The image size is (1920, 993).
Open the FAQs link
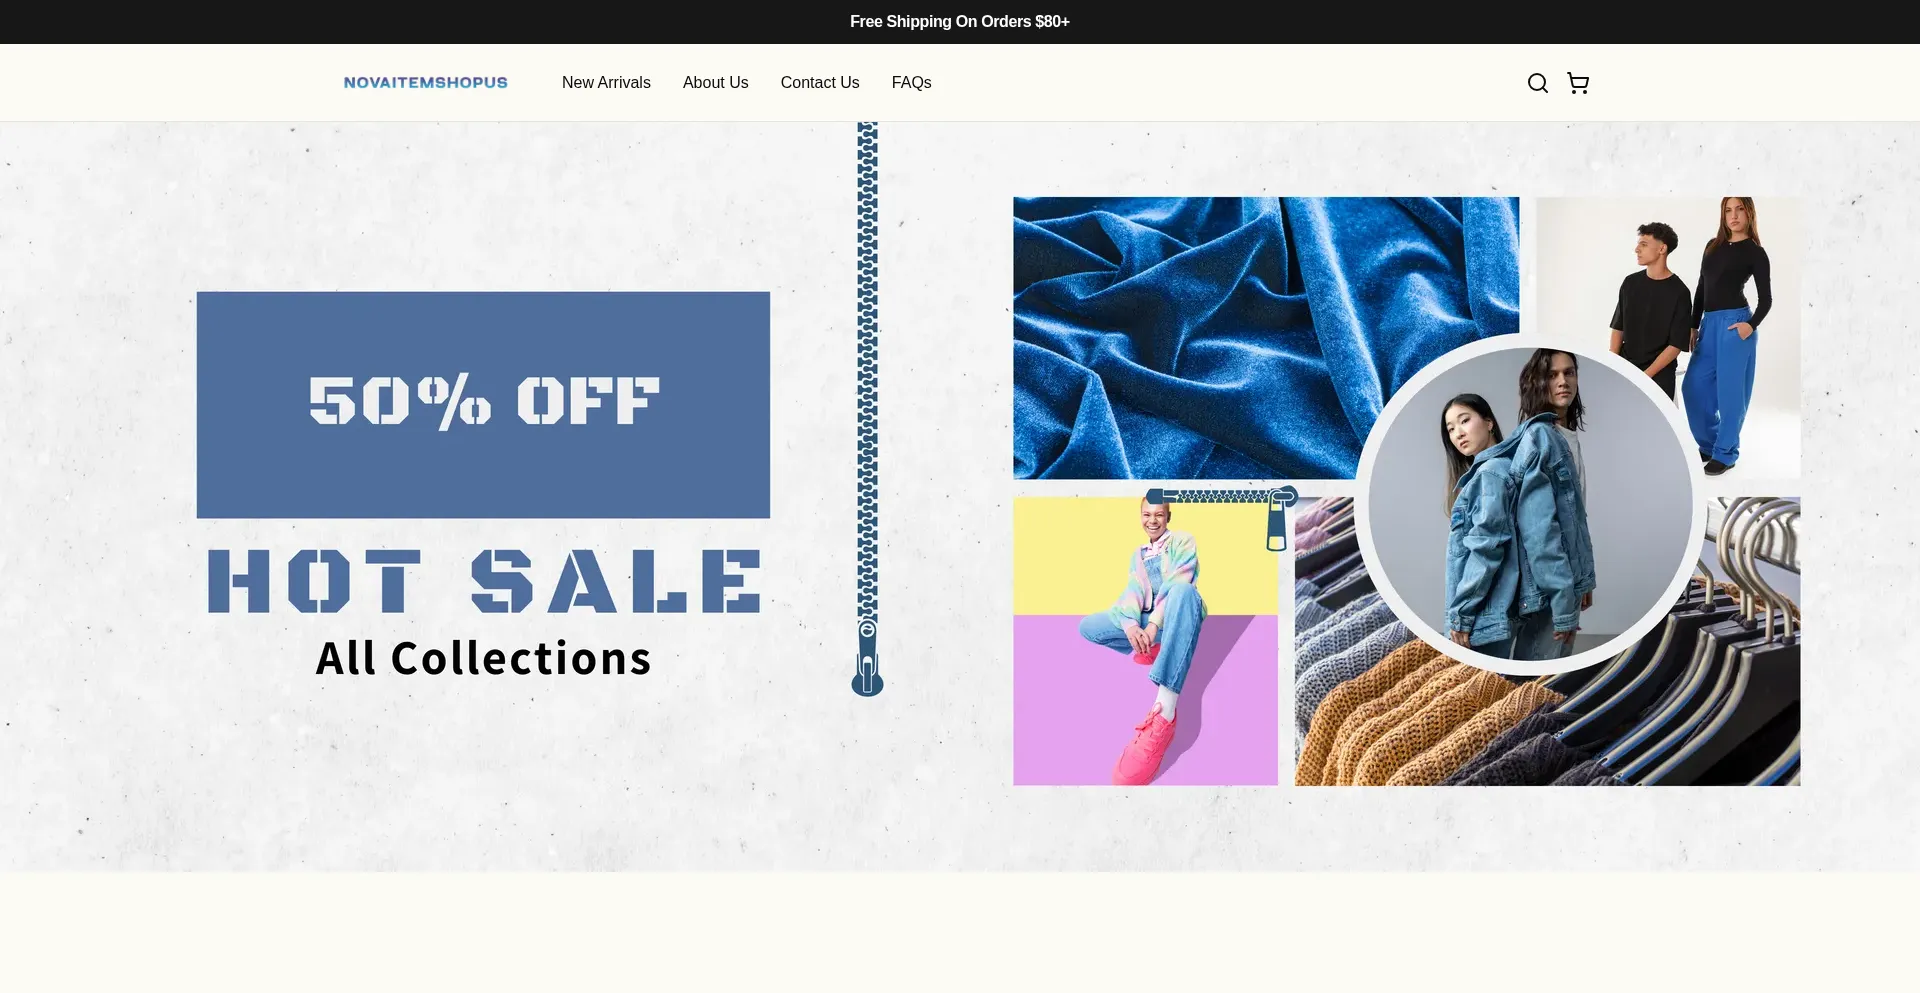pyautogui.click(x=911, y=83)
